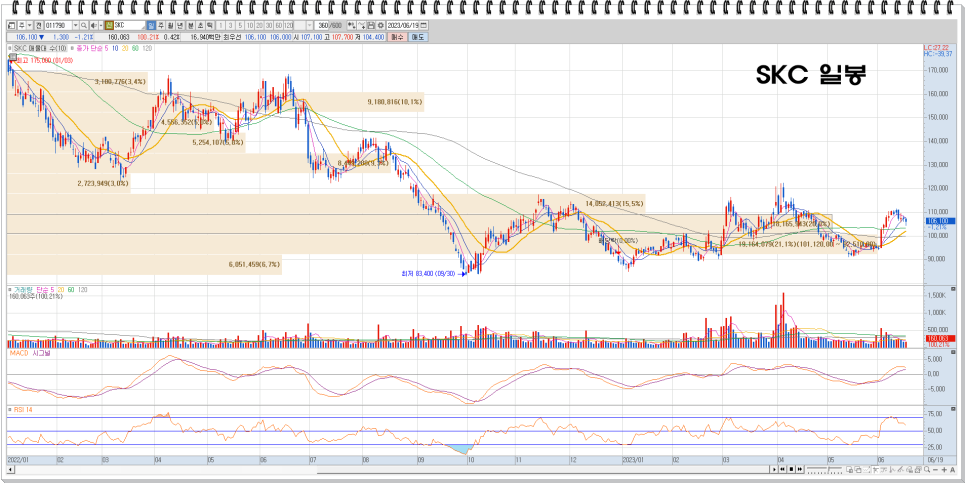This screenshot has width=966, height=484.
Task: Click the 매도 sell button
Action: (418, 37)
